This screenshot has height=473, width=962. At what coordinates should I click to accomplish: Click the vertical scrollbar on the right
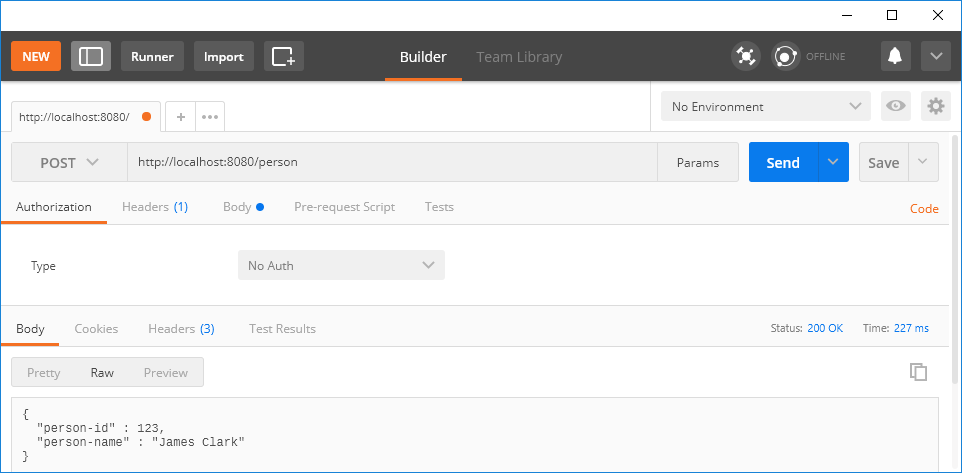pos(955,258)
